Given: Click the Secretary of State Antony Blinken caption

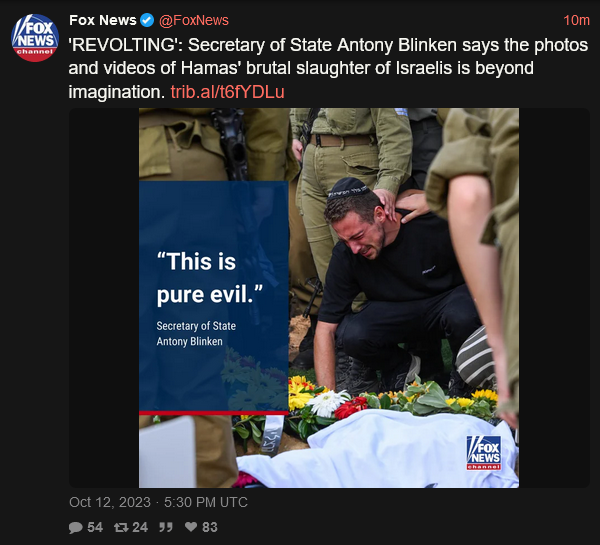Looking at the screenshot, I should [196, 333].
